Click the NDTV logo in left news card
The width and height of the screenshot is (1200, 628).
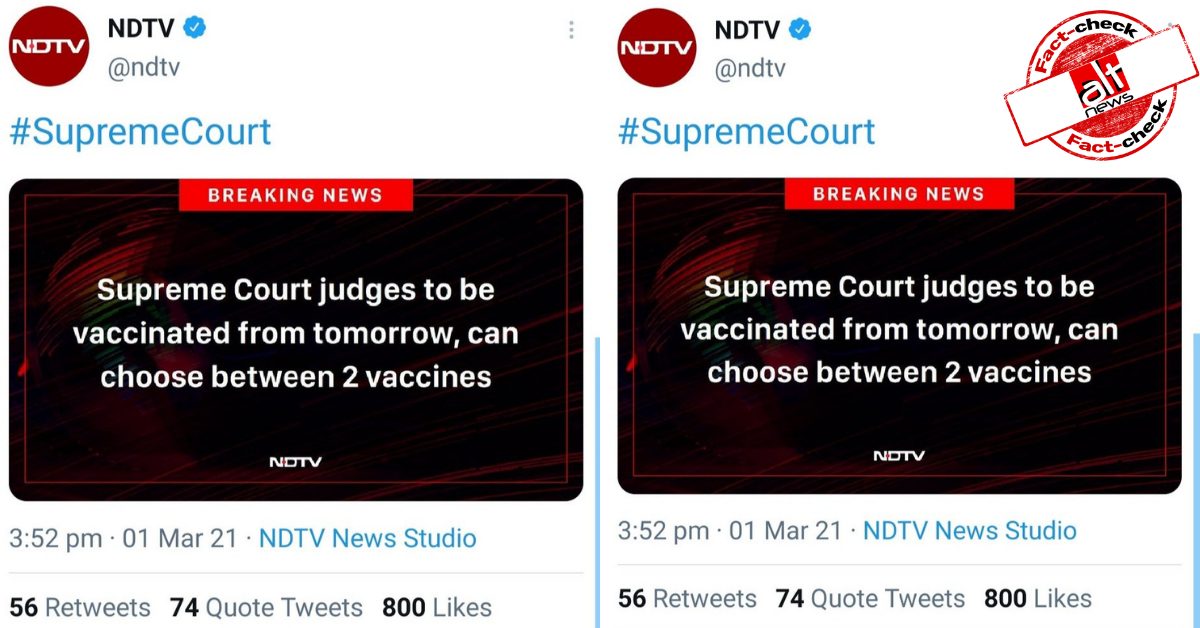point(295,462)
